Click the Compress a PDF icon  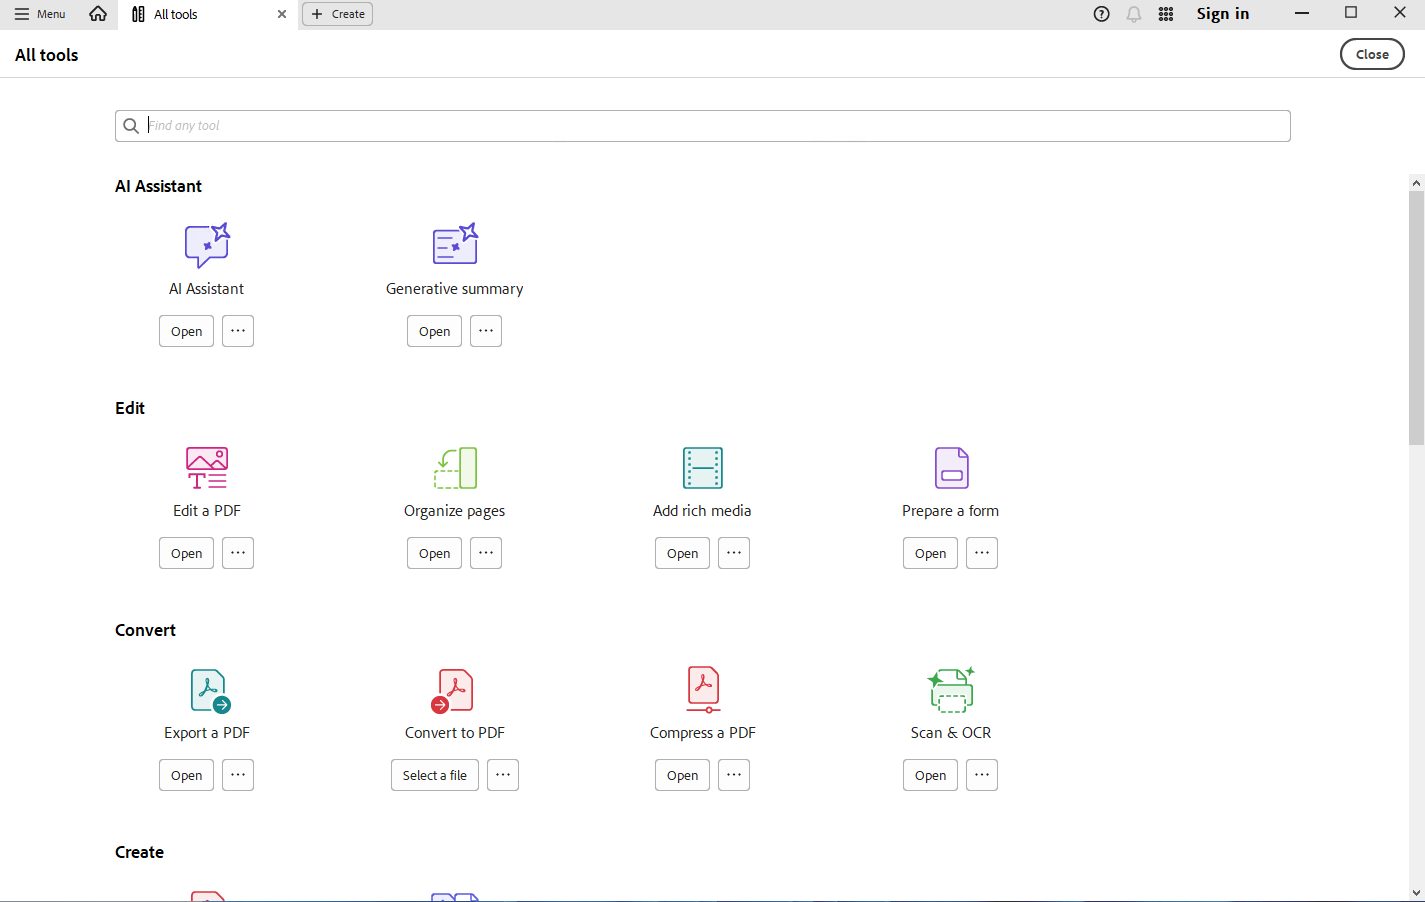pyautogui.click(x=703, y=690)
